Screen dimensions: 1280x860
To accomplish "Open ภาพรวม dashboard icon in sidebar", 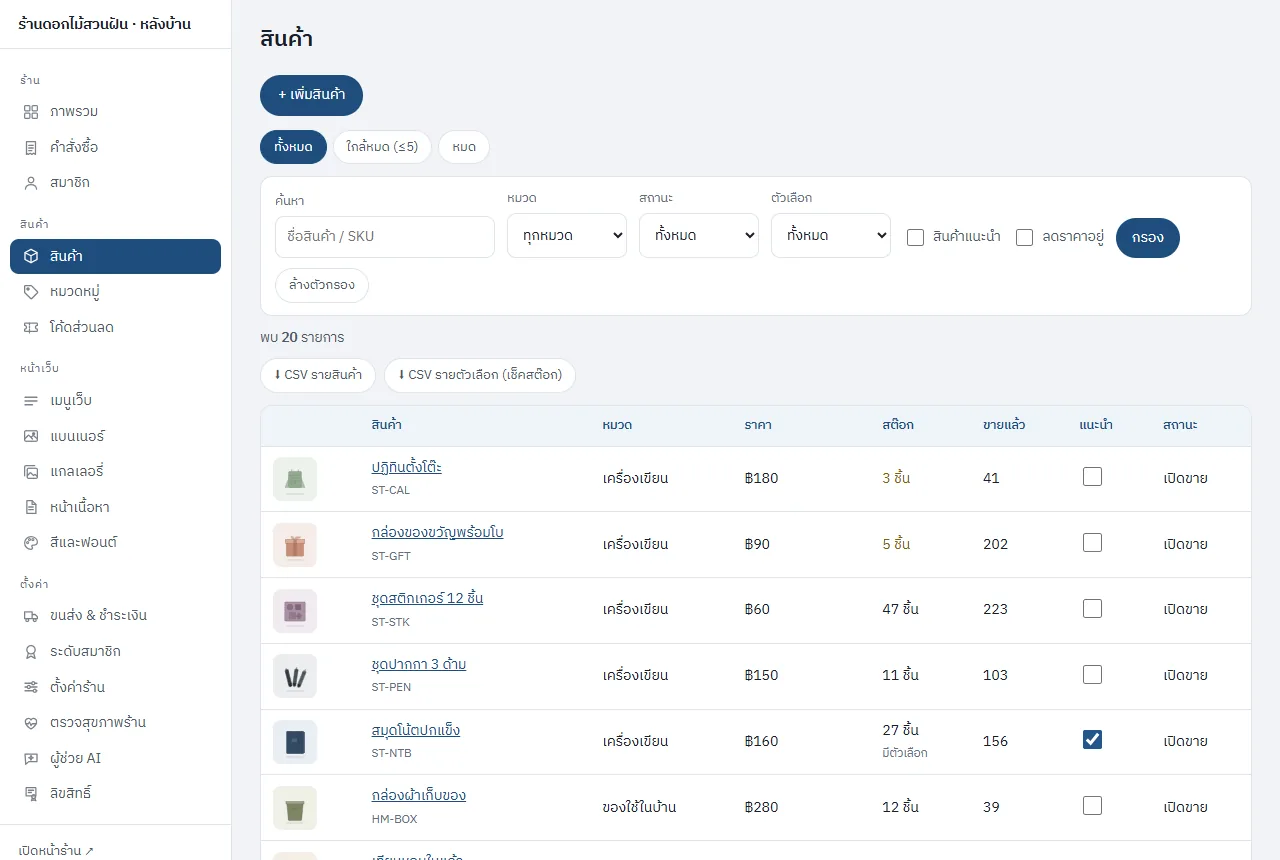I will pyautogui.click(x=31, y=111).
